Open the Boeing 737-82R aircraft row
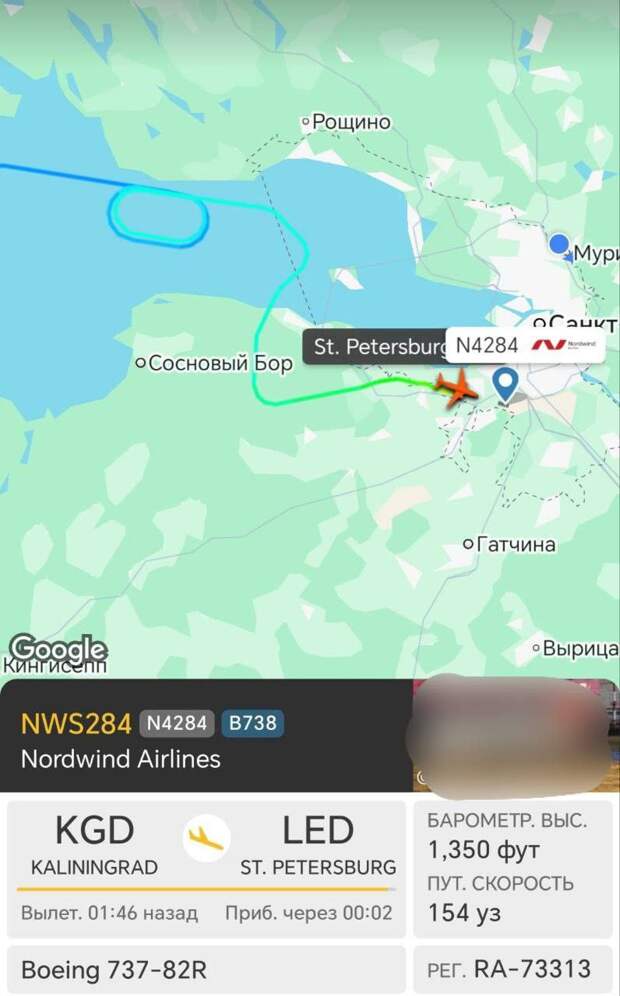 click(x=206, y=970)
